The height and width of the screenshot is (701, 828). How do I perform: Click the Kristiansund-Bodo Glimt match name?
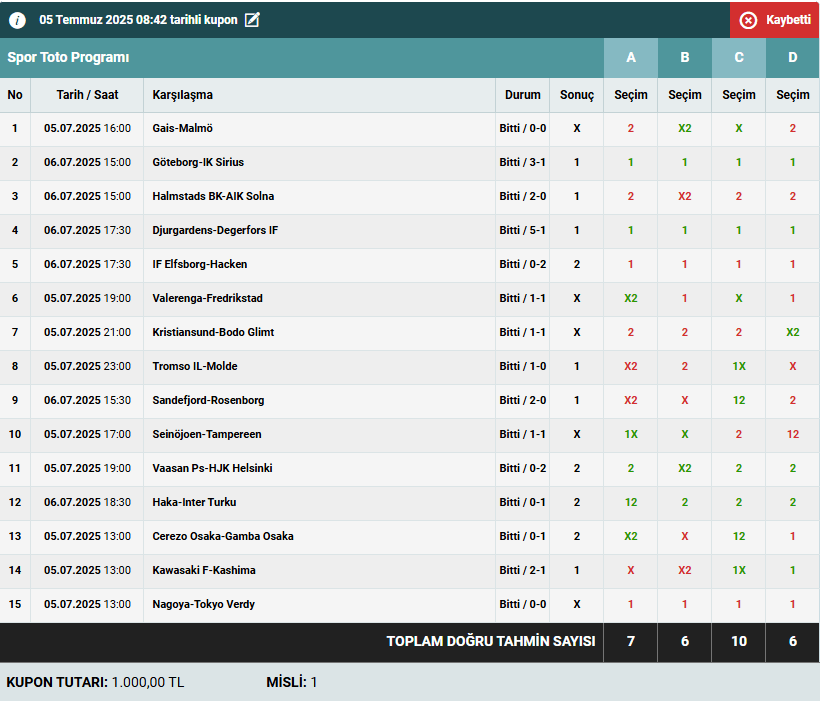pos(213,333)
